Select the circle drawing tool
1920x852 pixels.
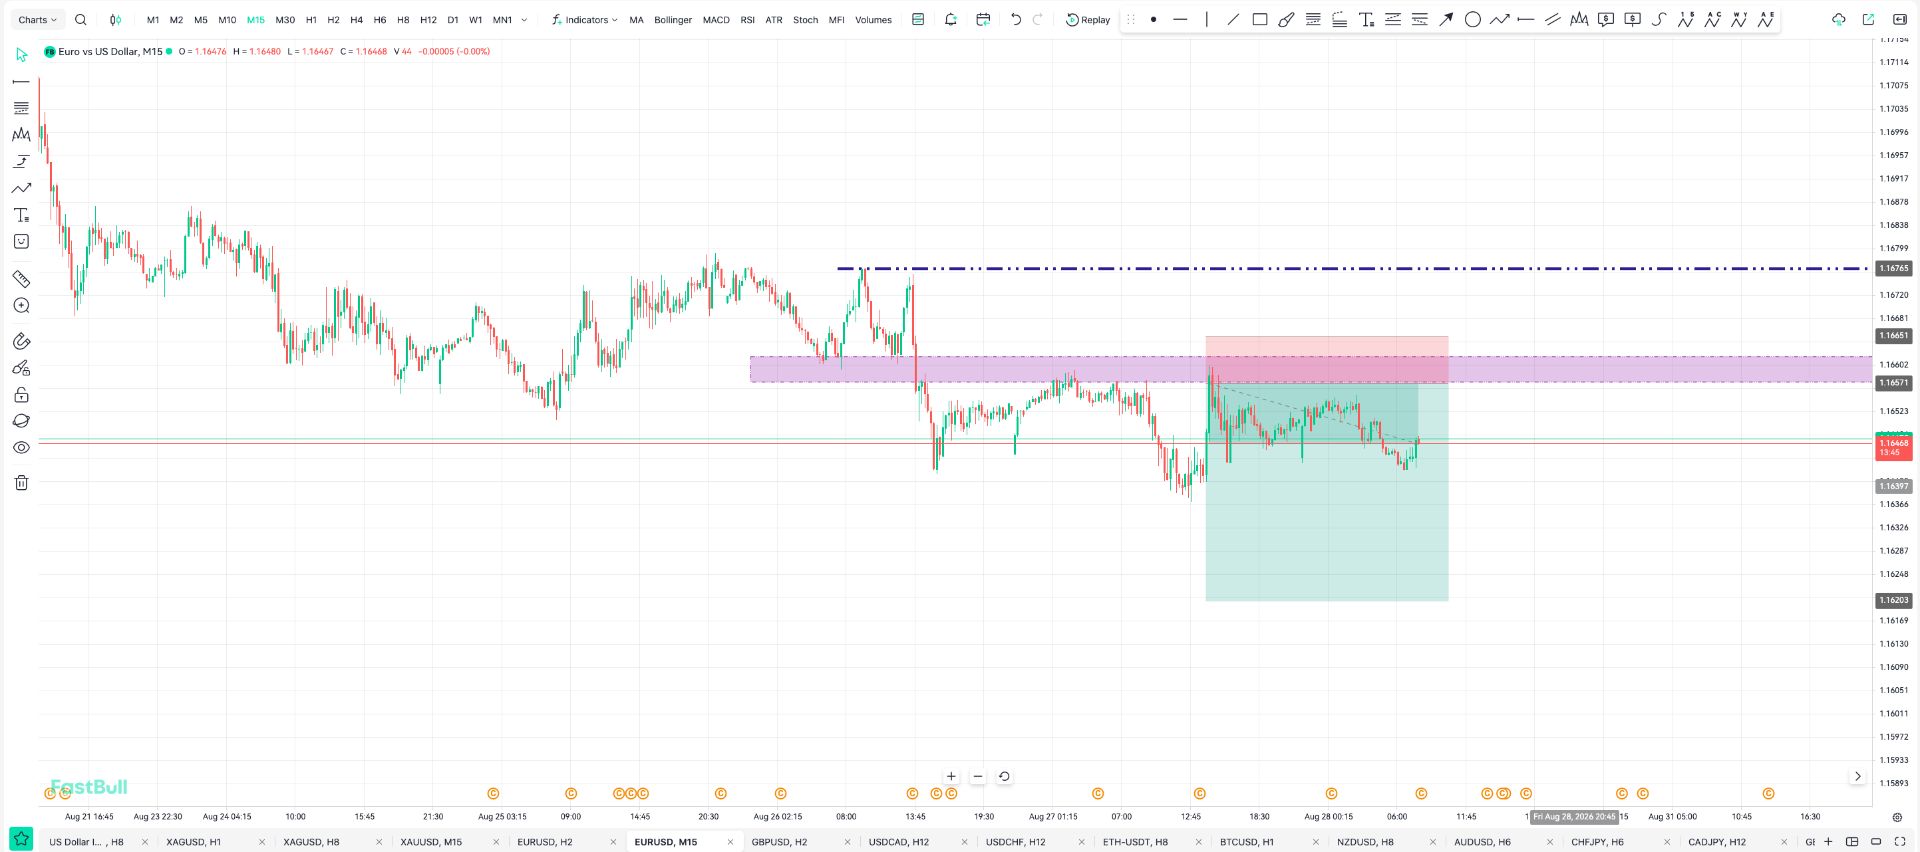pos(1473,20)
